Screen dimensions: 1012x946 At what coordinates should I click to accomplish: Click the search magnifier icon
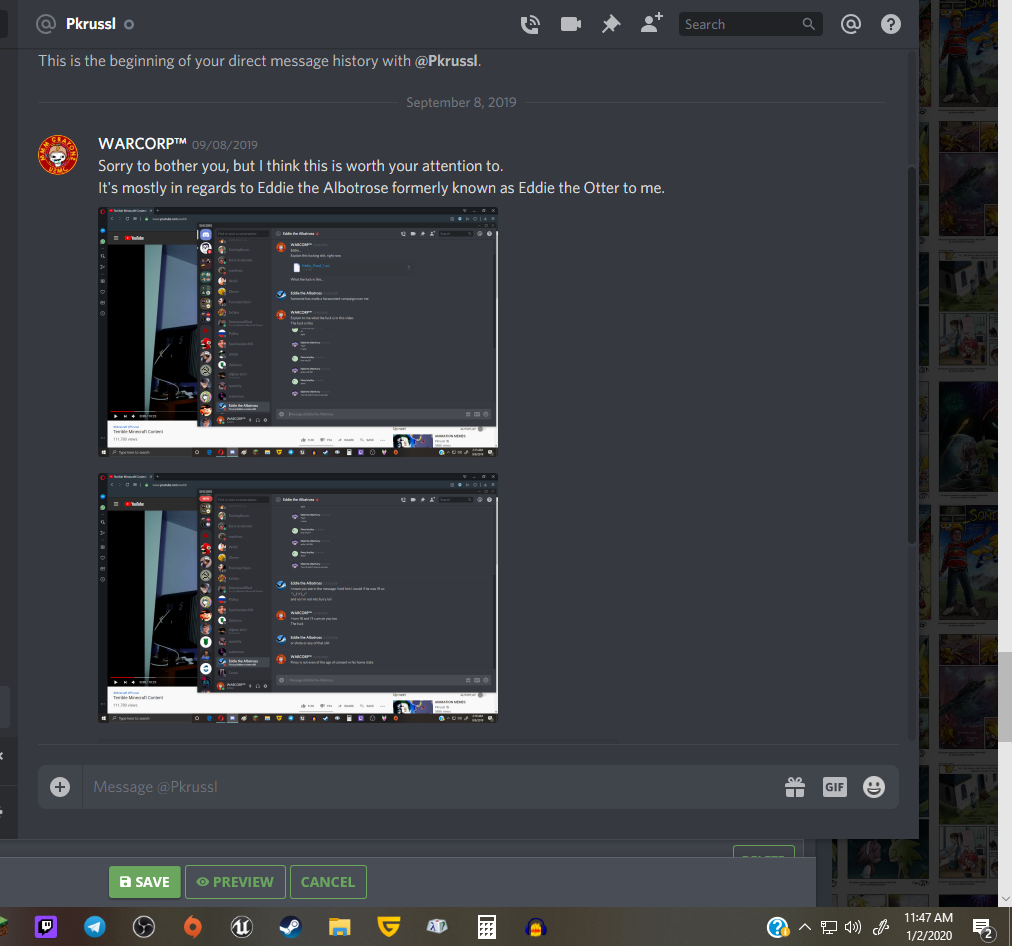click(x=808, y=24)
